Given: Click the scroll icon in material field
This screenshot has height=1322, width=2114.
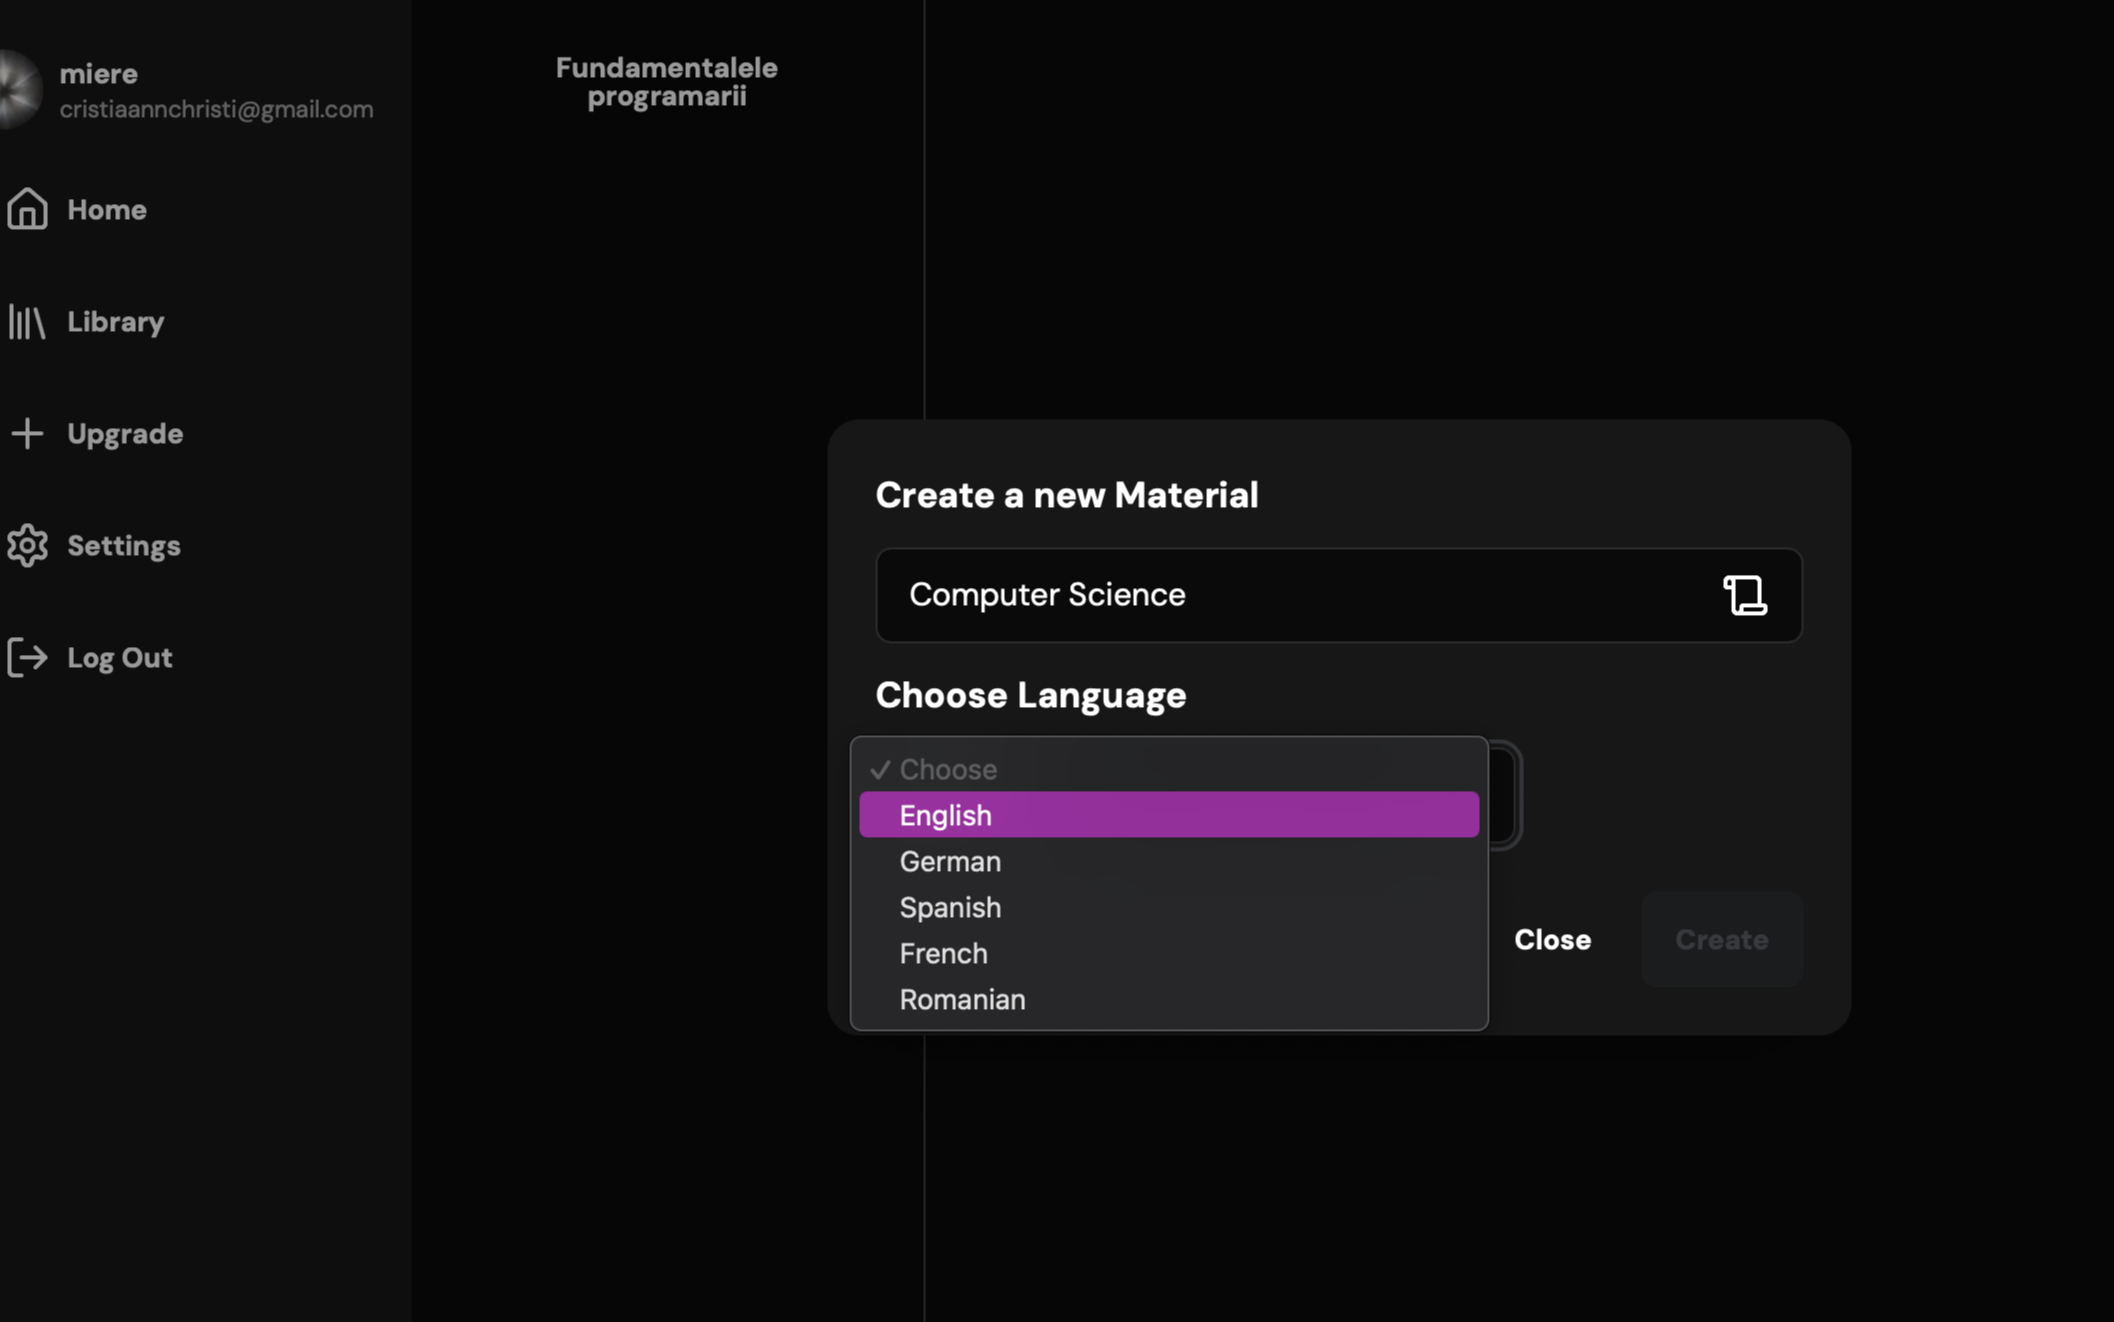Looking at the screenshot, I should (x=1744, y=595).
